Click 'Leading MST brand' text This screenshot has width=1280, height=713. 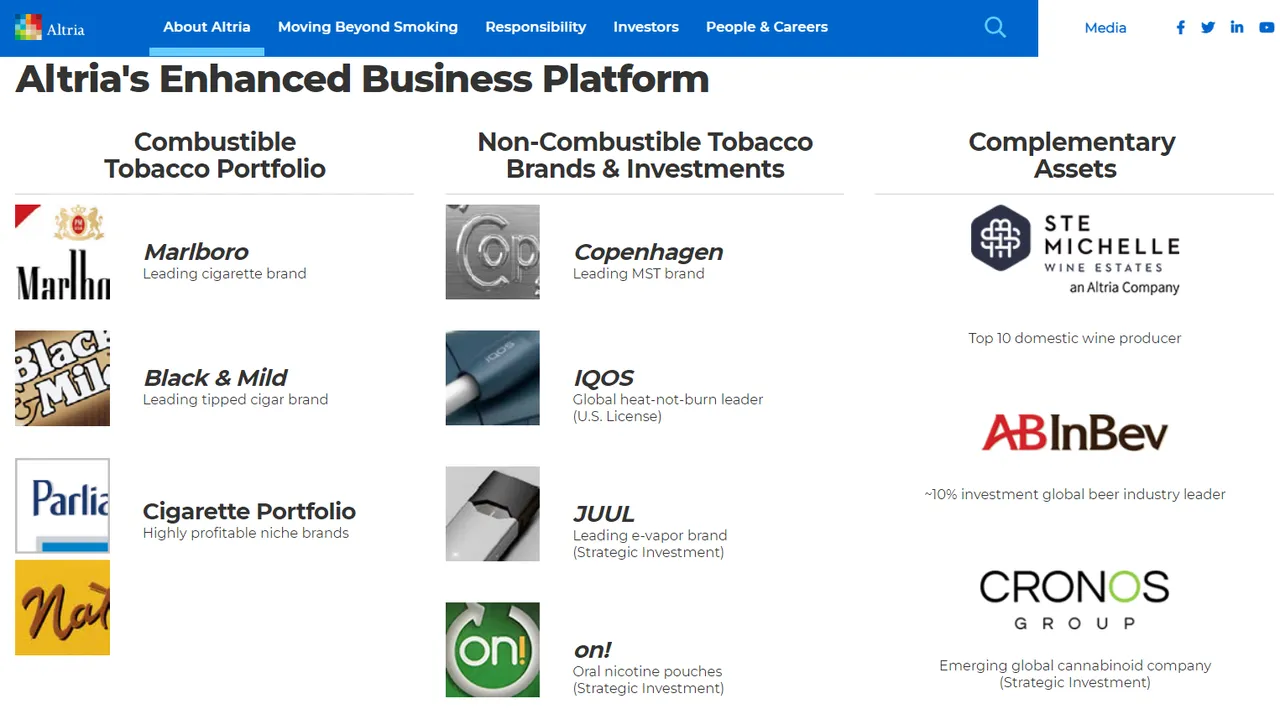[x=639, y=274]
